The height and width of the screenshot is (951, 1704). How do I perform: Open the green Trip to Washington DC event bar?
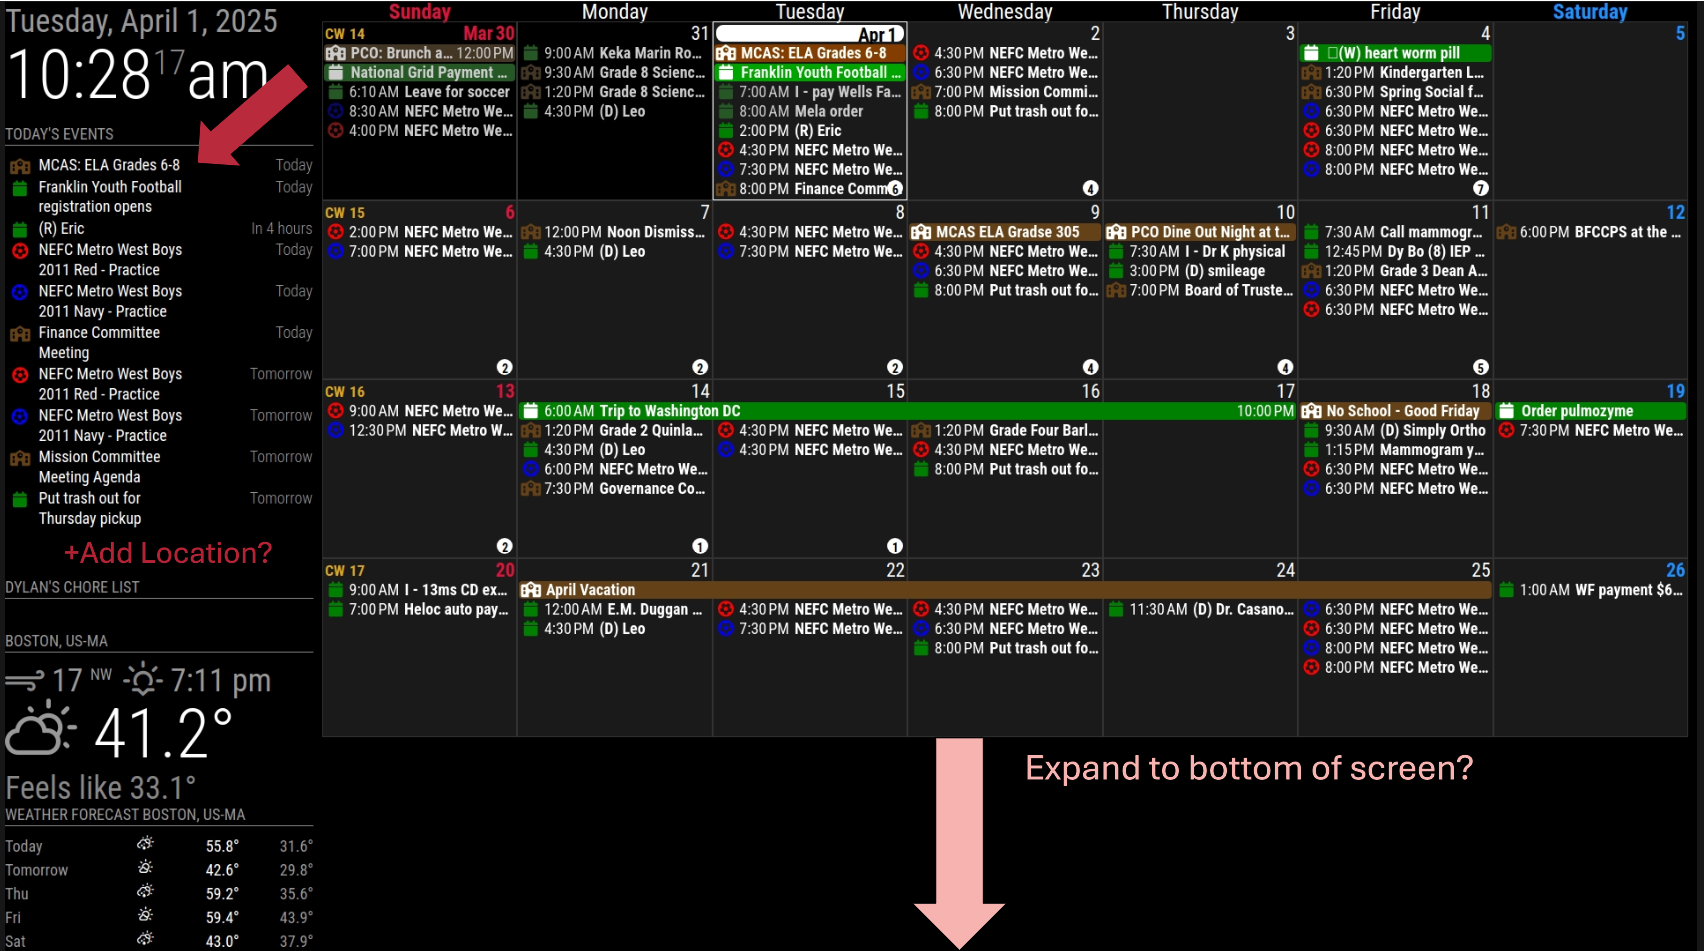(905, 411)
